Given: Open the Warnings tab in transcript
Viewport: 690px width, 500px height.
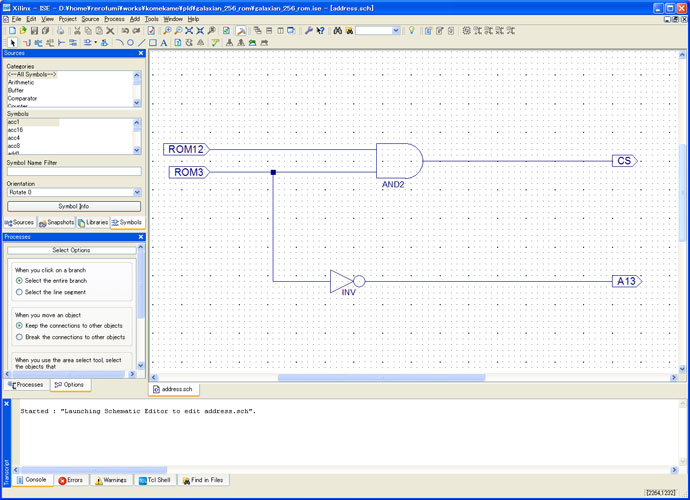Looking at the screenshot, I should click(x=111, y=480).
